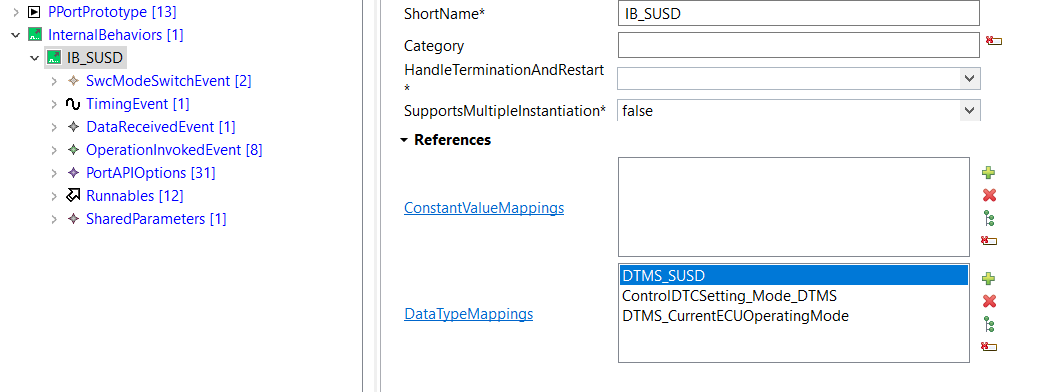Expand the PPortPrototype tree node

pos(17,11)
